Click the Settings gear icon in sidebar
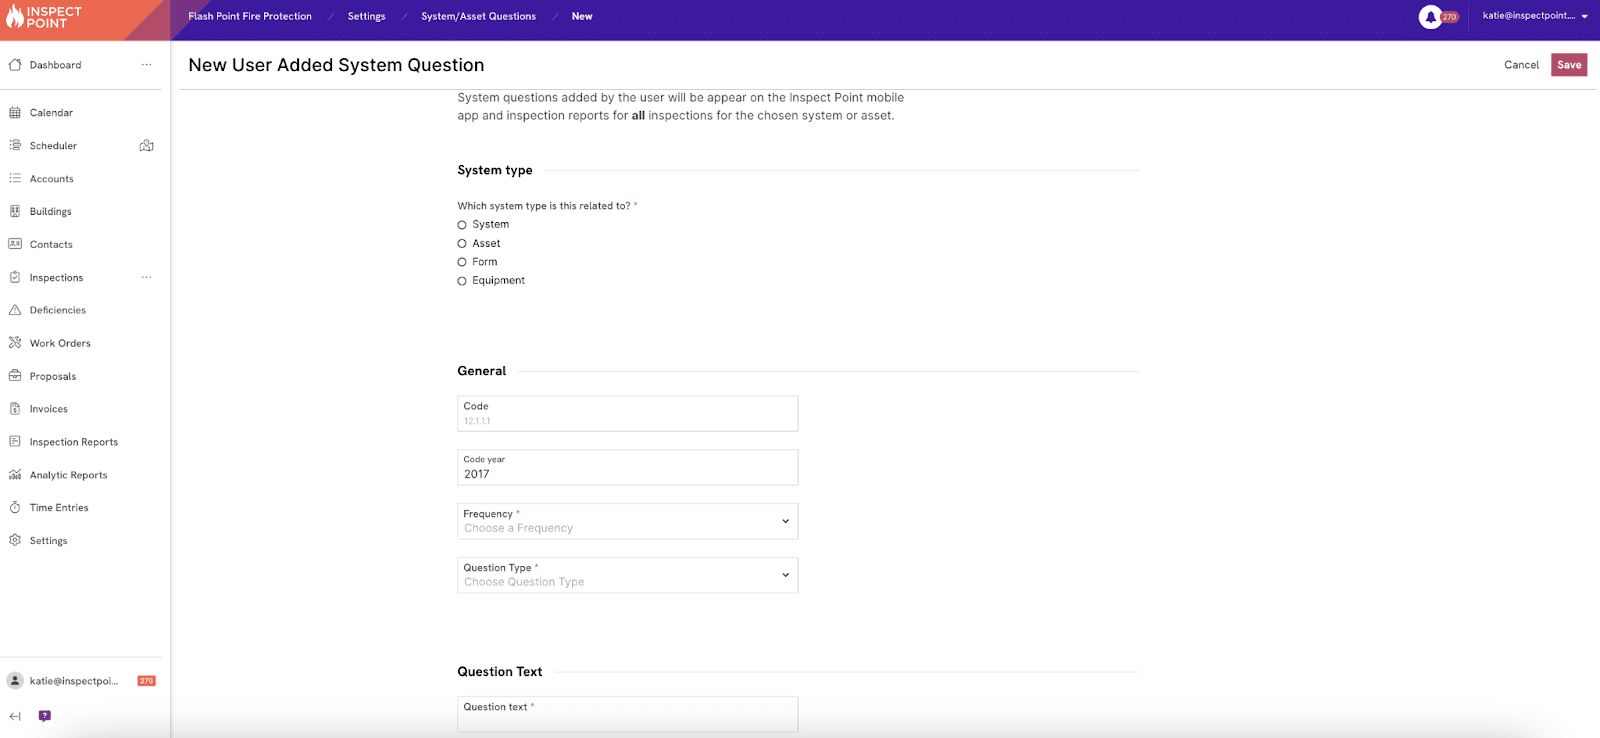 (15, 540)
